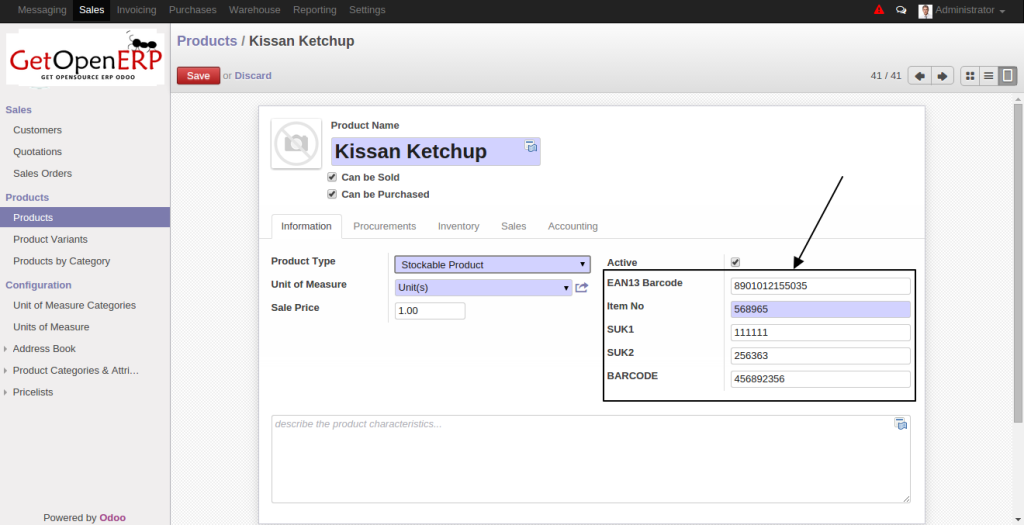Click the red warning triangle icon

point(879,10)
